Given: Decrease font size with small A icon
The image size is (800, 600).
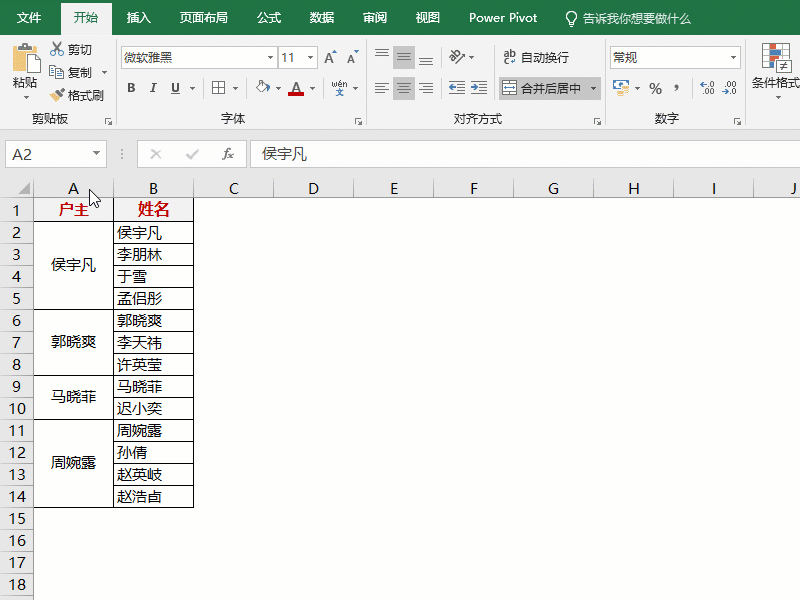Looking at the screenshot, I should click(x=353, y=57).
